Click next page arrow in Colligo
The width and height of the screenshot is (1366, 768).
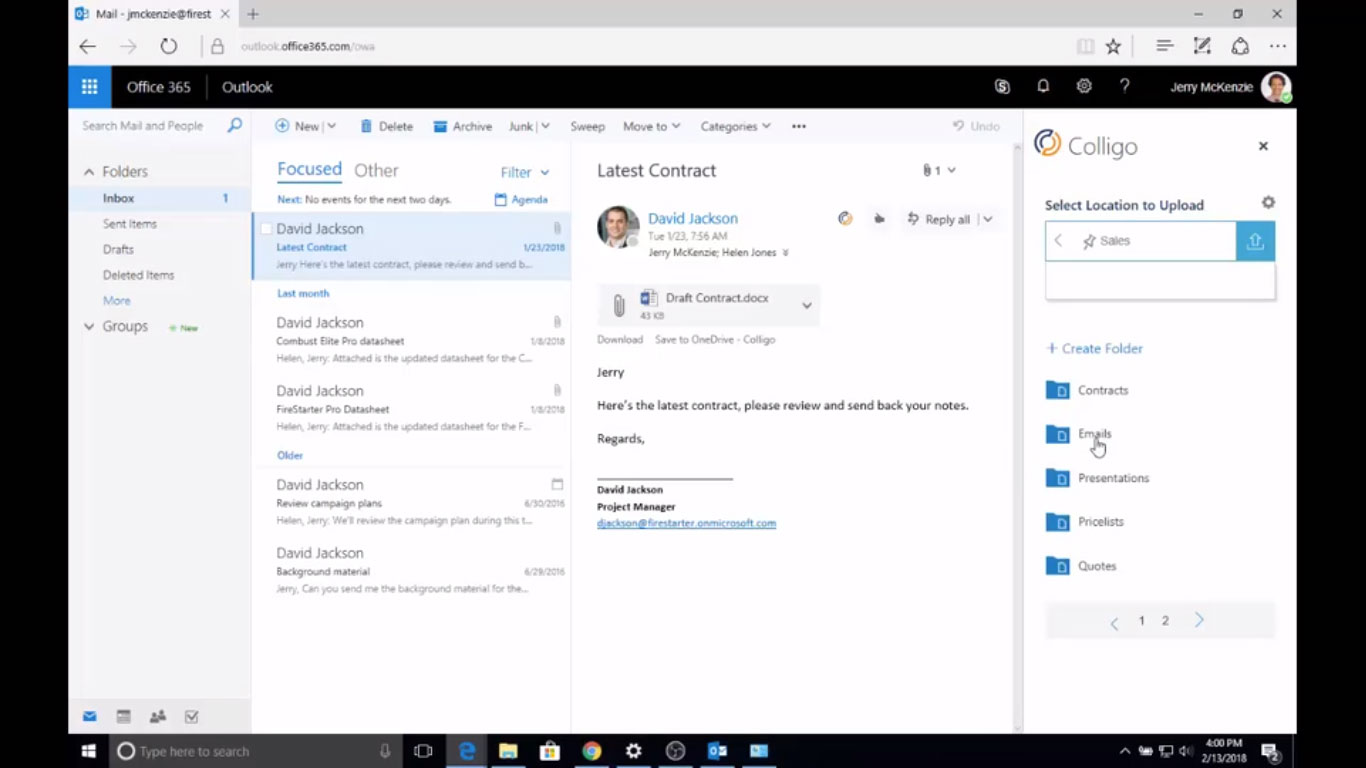point(1199,621)
